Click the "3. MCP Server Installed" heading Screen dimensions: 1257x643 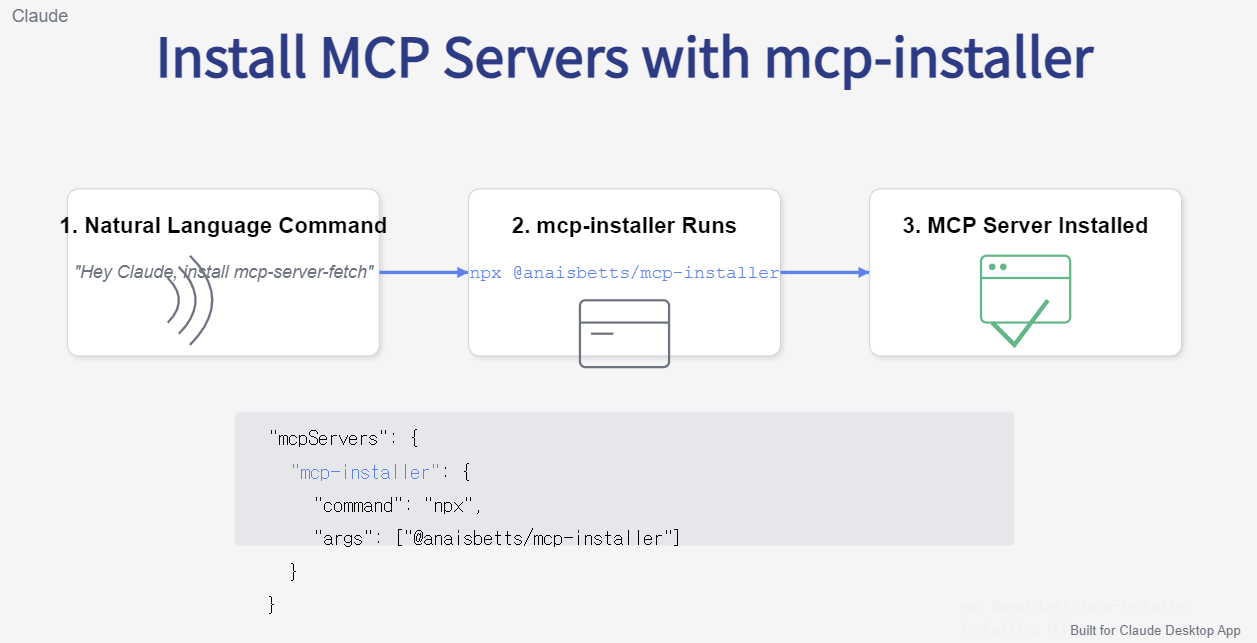pos(1025,226)
